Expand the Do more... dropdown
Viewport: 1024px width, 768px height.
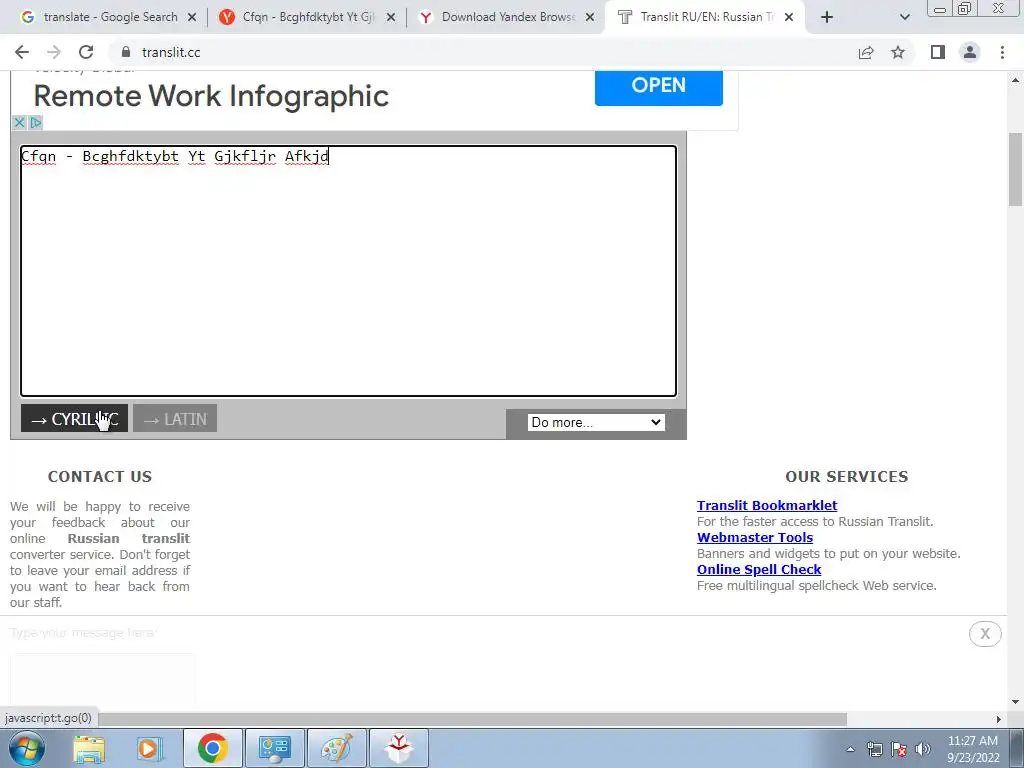596,423
